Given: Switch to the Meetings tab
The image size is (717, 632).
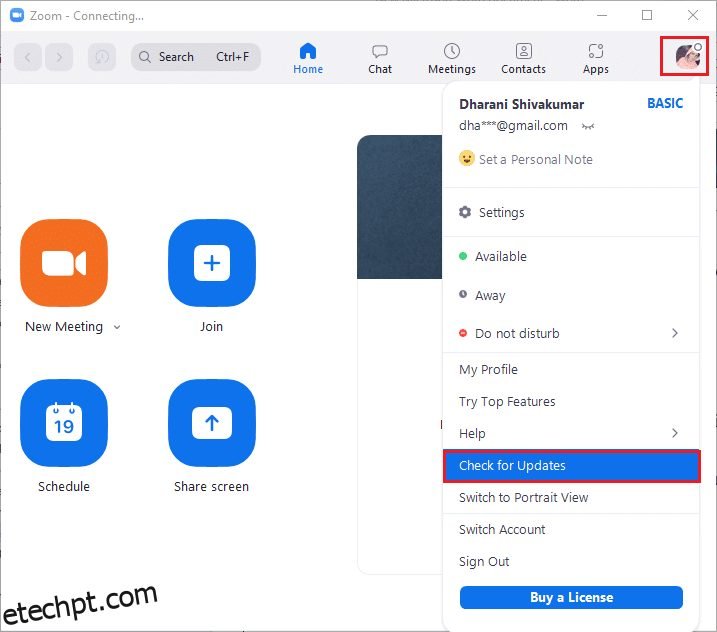Looking at the screenshot, I should click(x=452, y=59).
